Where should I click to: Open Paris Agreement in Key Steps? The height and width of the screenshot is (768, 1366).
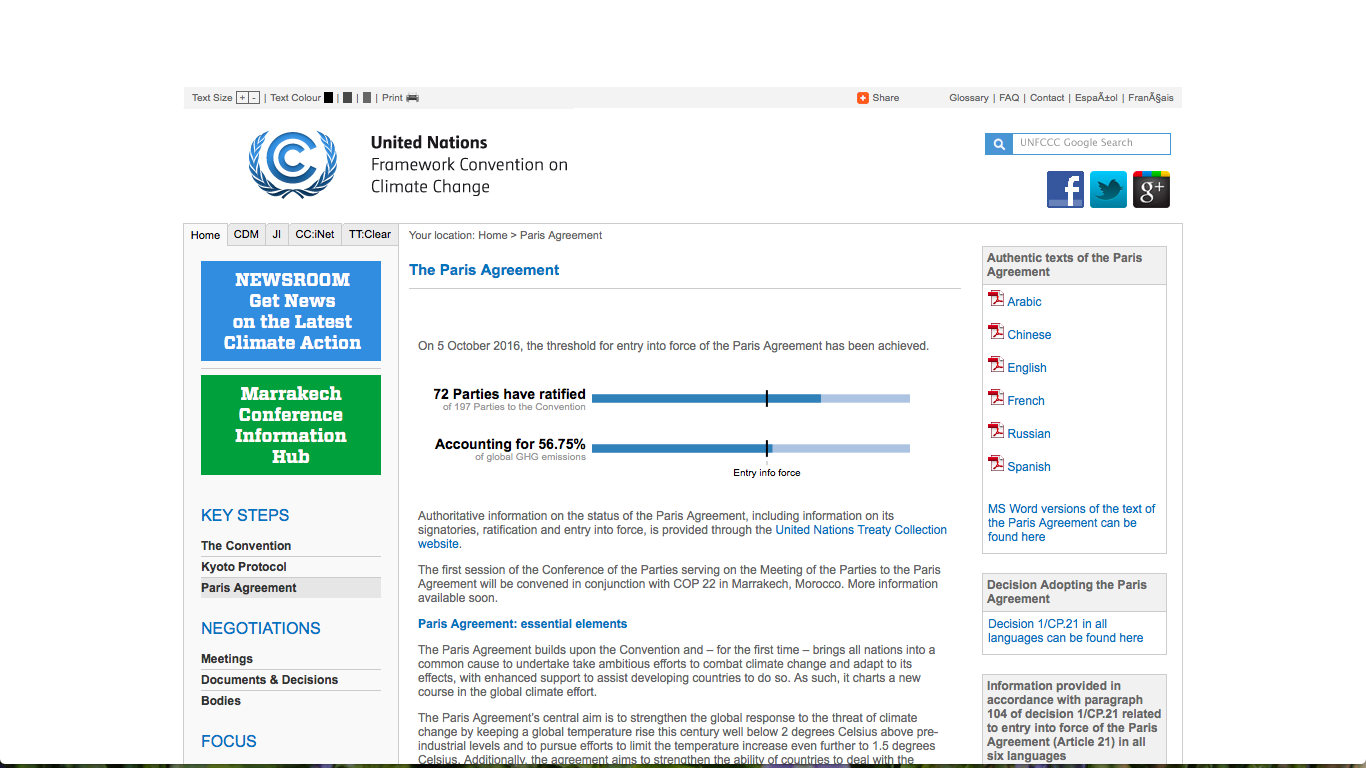[249, 588]
